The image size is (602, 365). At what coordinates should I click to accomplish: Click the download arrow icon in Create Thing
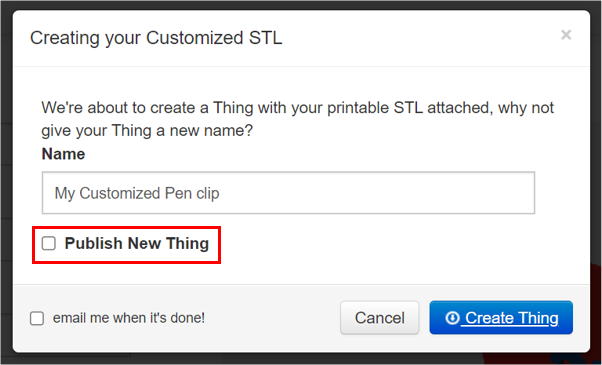(x=452, y=318)
